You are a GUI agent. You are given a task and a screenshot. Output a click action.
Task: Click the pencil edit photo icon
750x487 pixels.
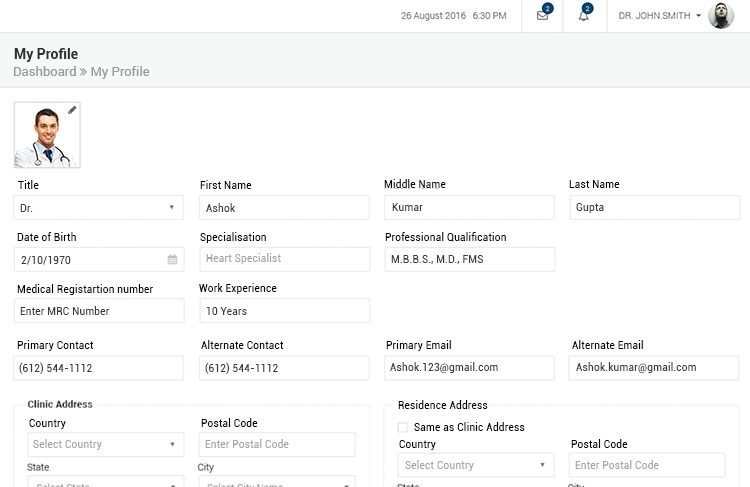[72, 110]
